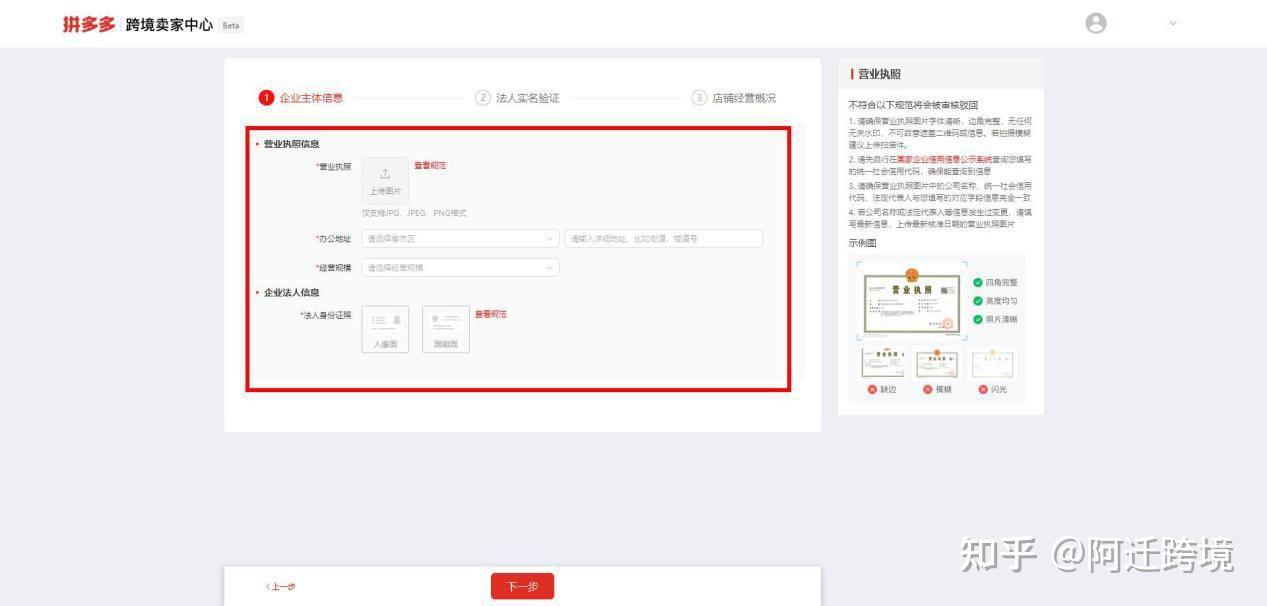Screen dimensions: 1267x606
Task: Click the large sample business license image
Action: pyautogui.click(x=912, y=302)
